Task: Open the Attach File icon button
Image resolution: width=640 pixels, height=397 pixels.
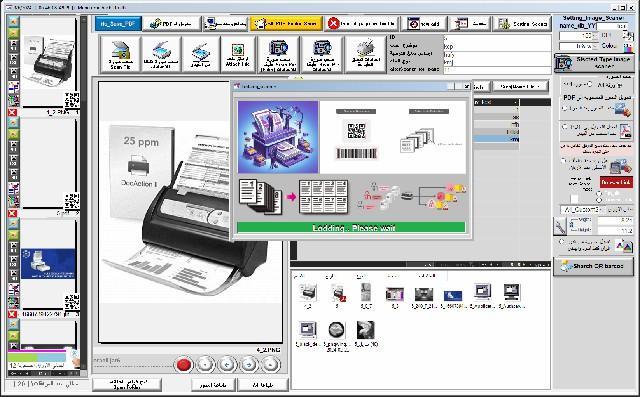Action: click(238, 54)
